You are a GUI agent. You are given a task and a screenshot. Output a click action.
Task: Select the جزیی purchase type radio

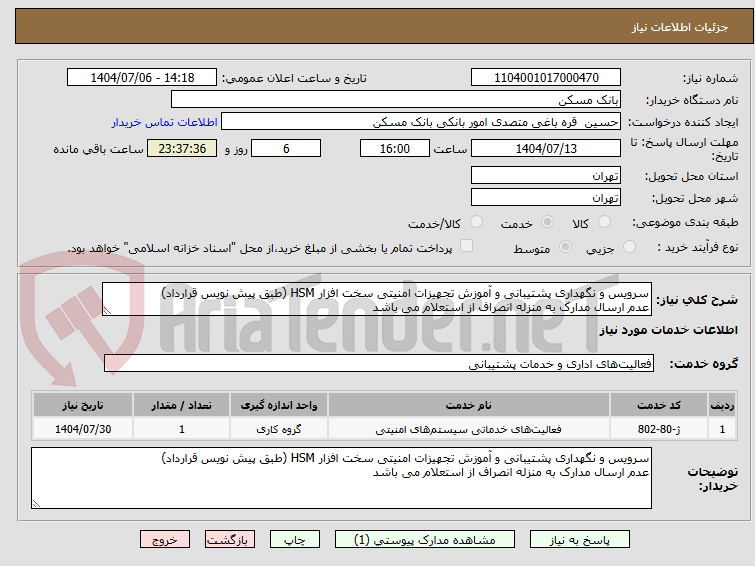point(629,247)
